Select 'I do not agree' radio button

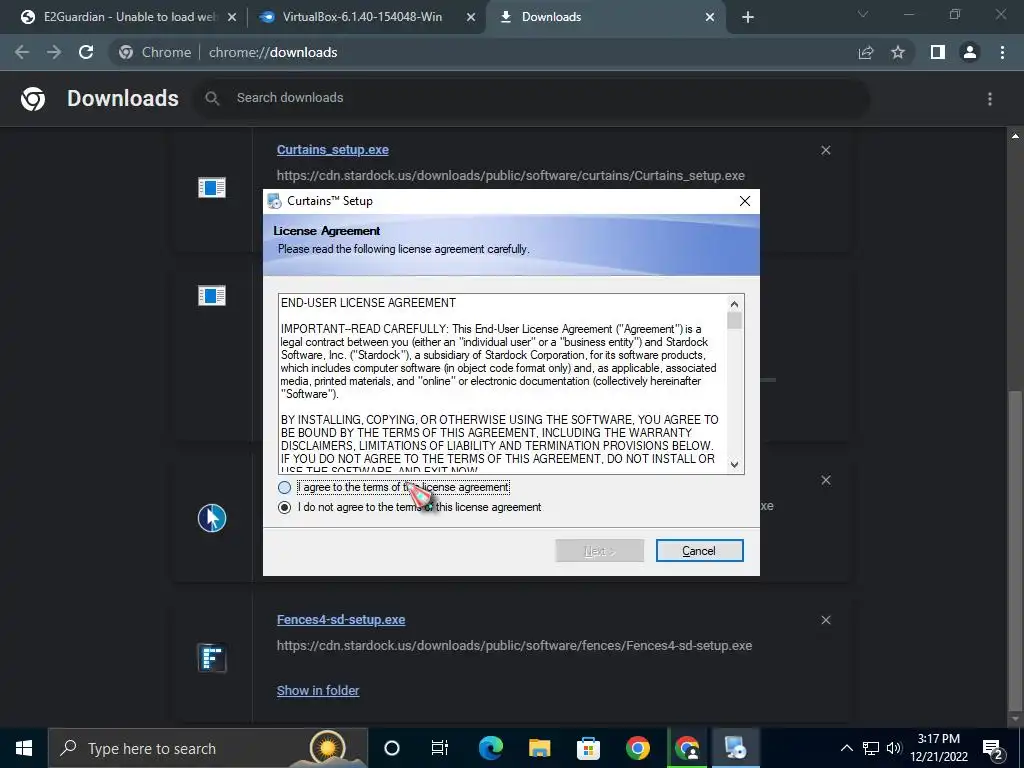click(x=284, y=507)
